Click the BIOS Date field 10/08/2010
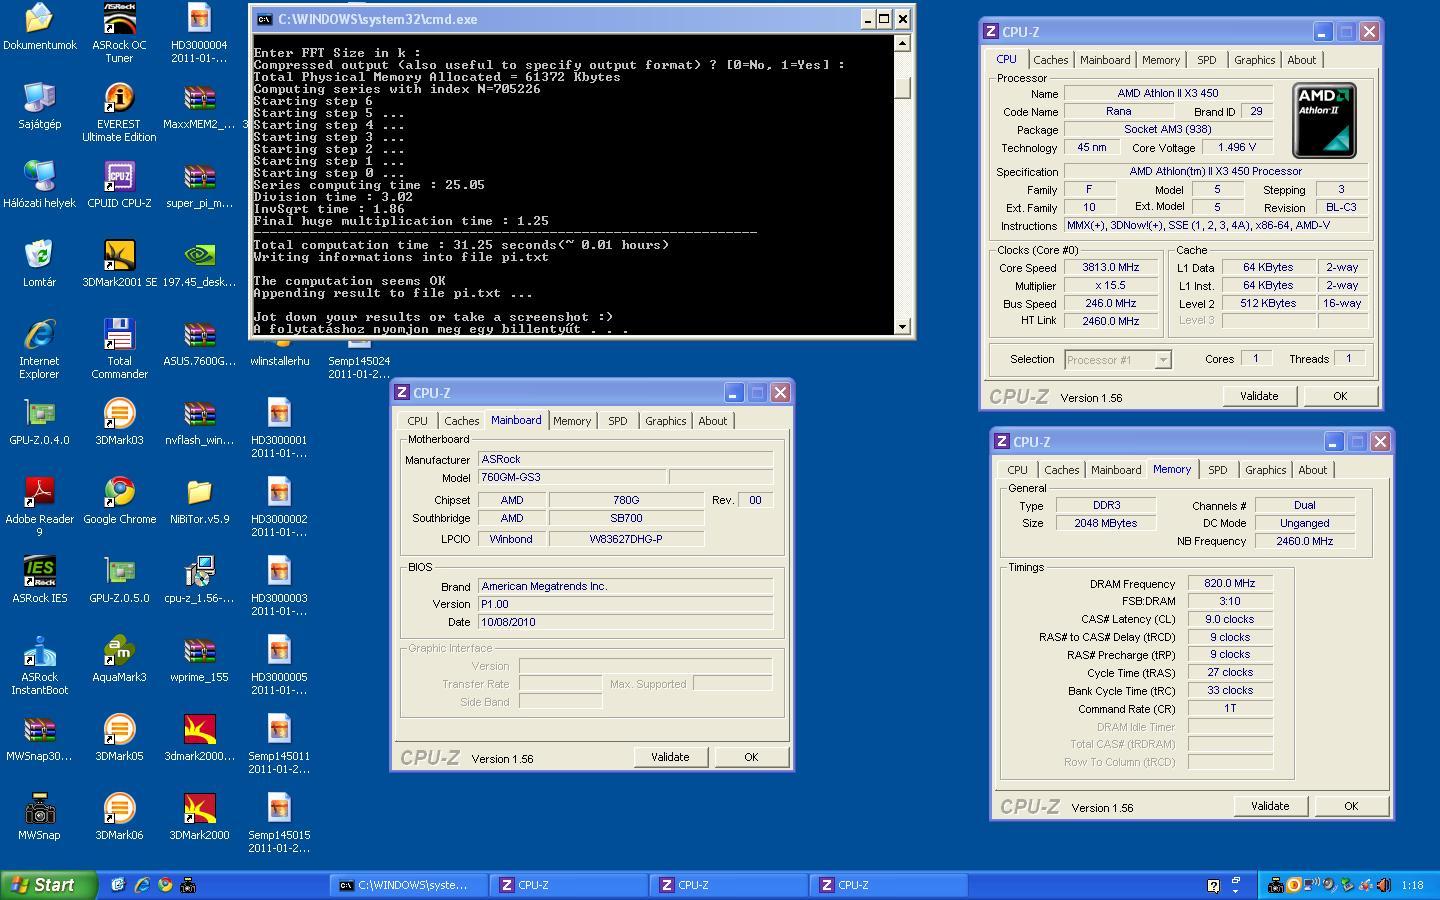The width and height of the screenshot is (1440, 900). click(625, 622)
